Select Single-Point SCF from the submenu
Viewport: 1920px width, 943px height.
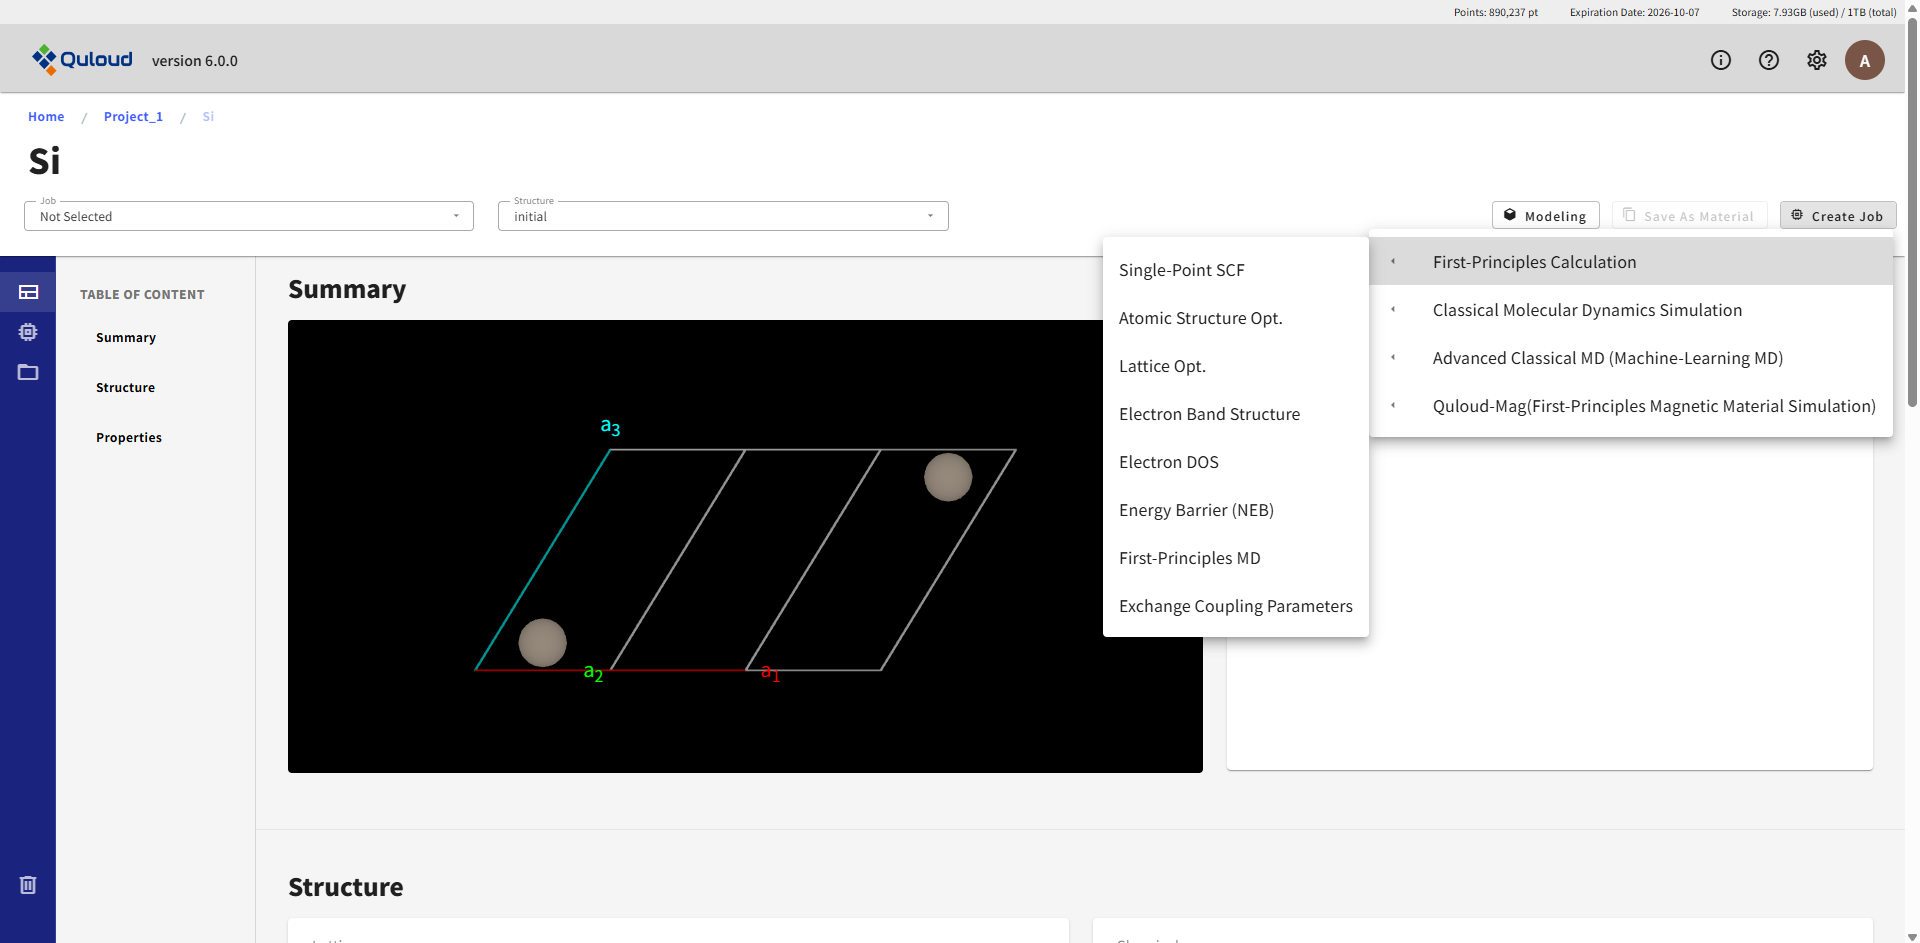pyautogui.click(x=1181, y=270)
